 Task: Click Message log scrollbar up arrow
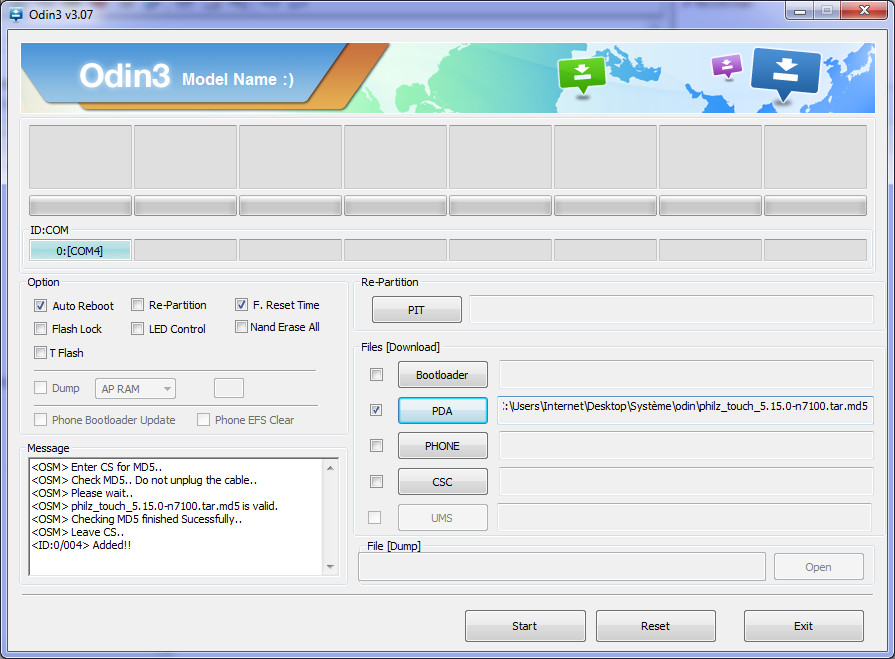point(330,468)
